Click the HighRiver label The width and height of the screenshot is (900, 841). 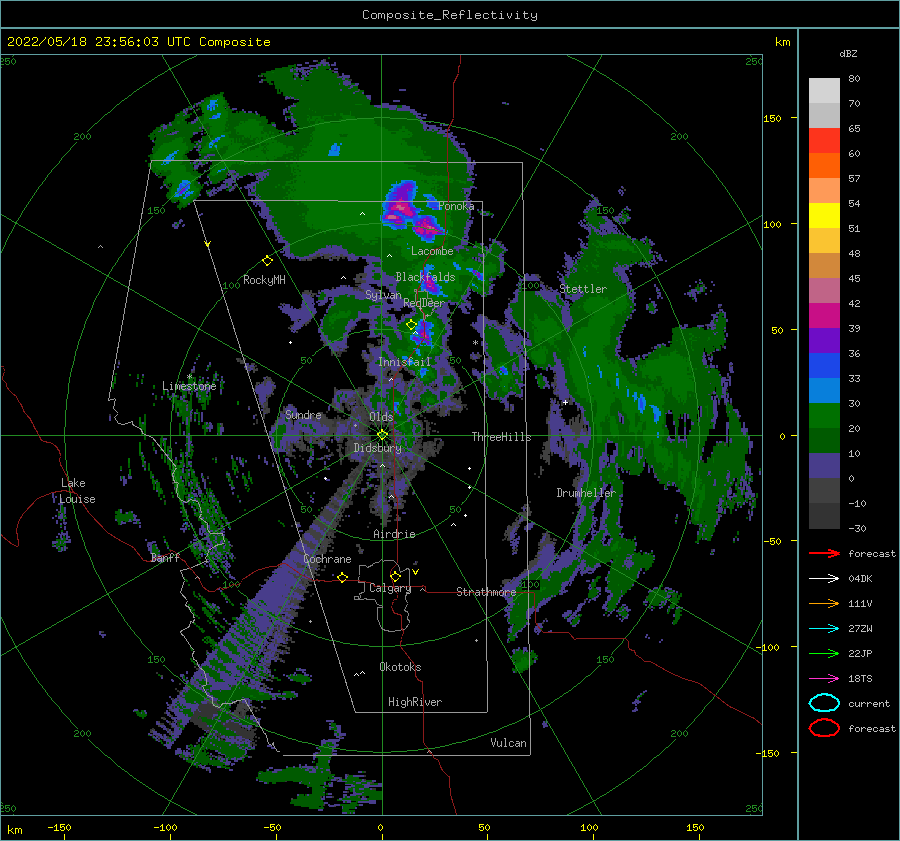415,702
